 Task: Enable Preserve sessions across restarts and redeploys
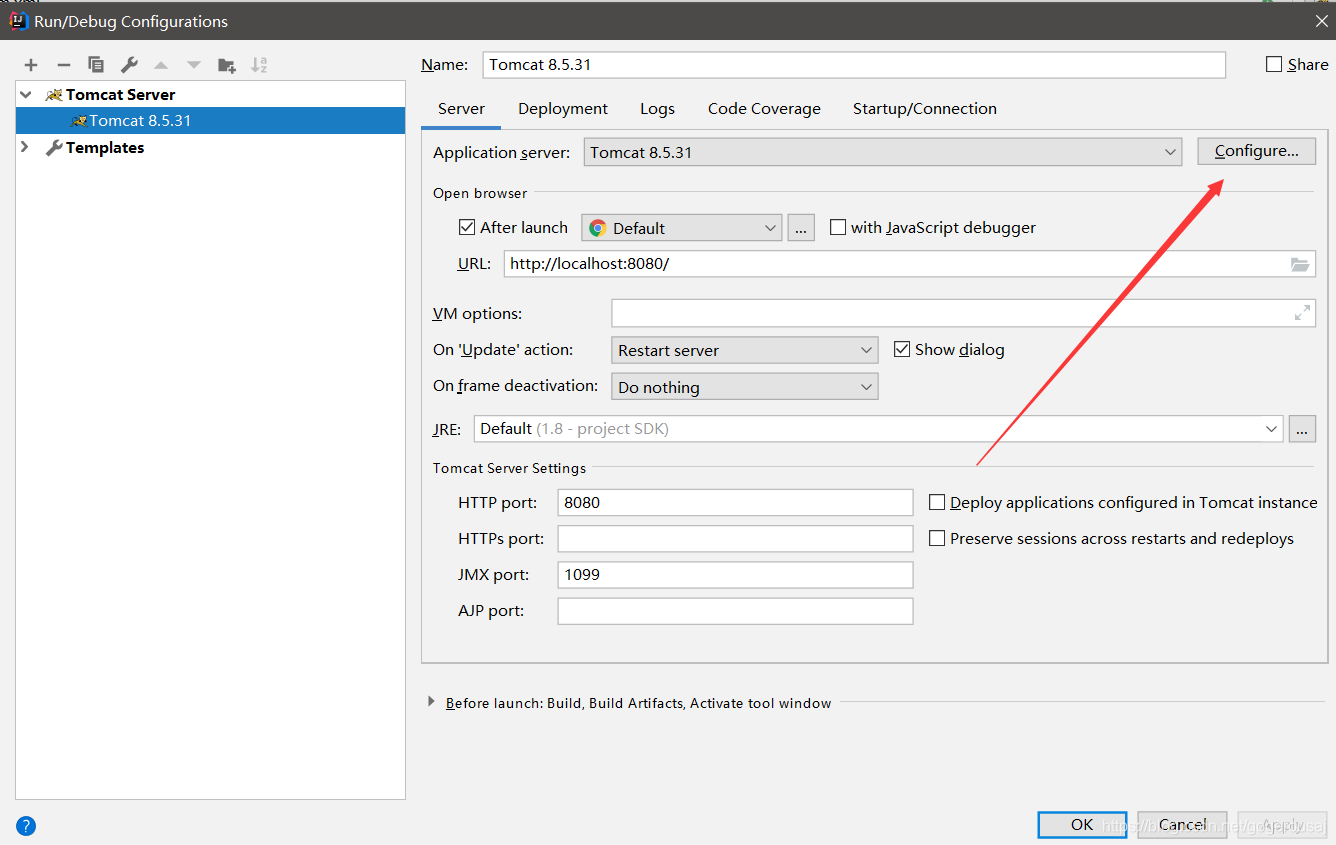[x=937, y=538]
